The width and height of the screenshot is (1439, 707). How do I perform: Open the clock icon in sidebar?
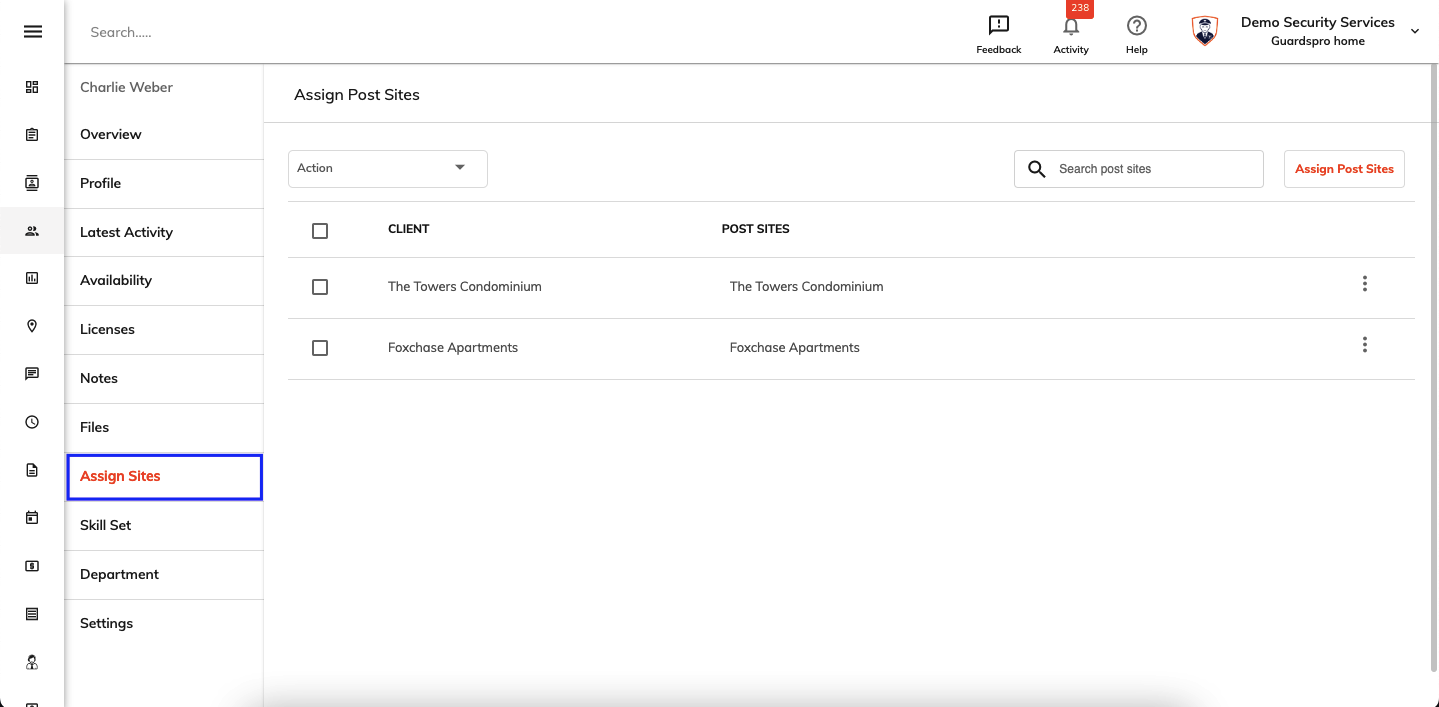(x=32, y=422)
